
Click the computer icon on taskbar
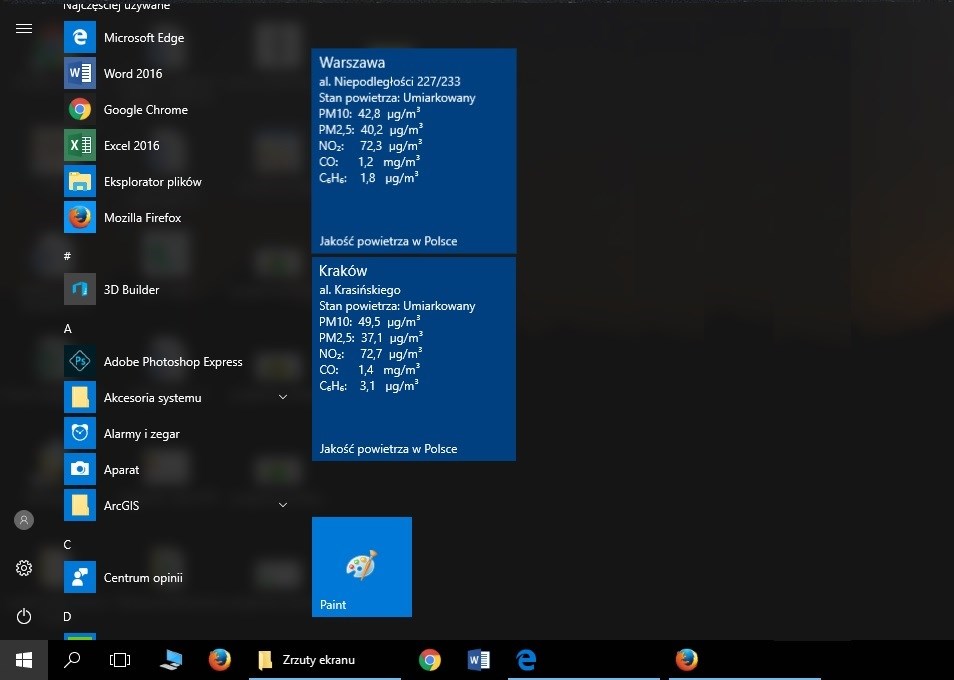pos(171,660)
